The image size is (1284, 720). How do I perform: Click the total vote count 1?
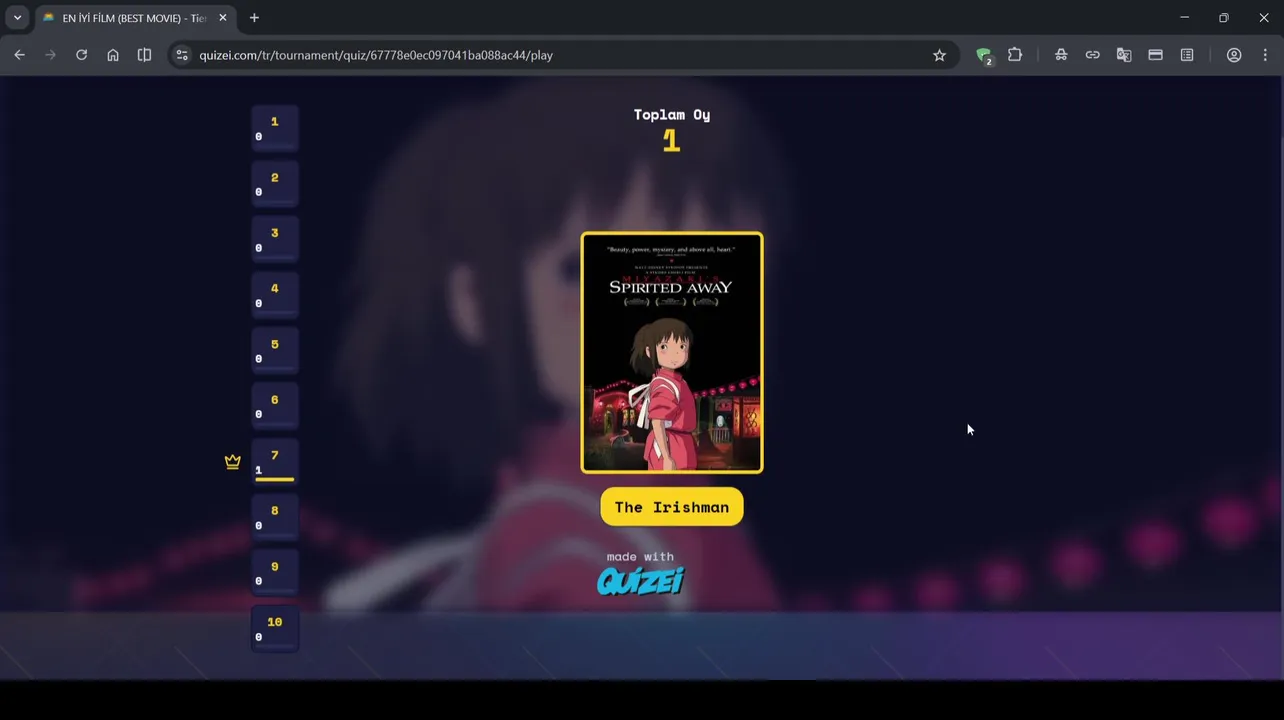pos(672,141)
